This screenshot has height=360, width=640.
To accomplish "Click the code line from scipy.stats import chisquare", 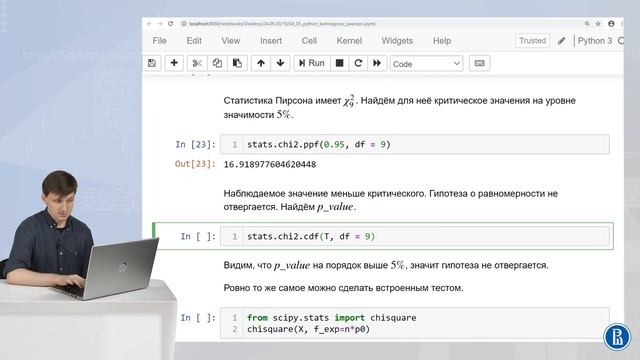I will pyautogui.click(x=331, y=318).
